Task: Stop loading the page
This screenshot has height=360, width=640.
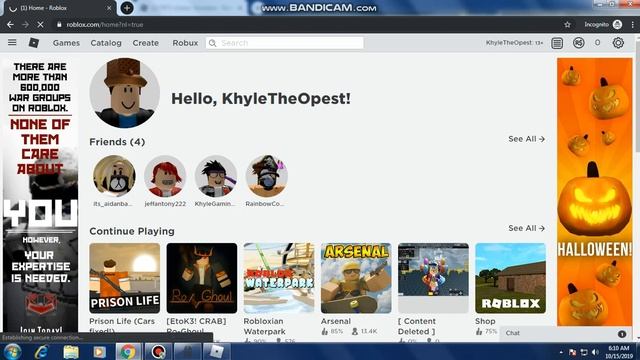Action: [40, 24]
